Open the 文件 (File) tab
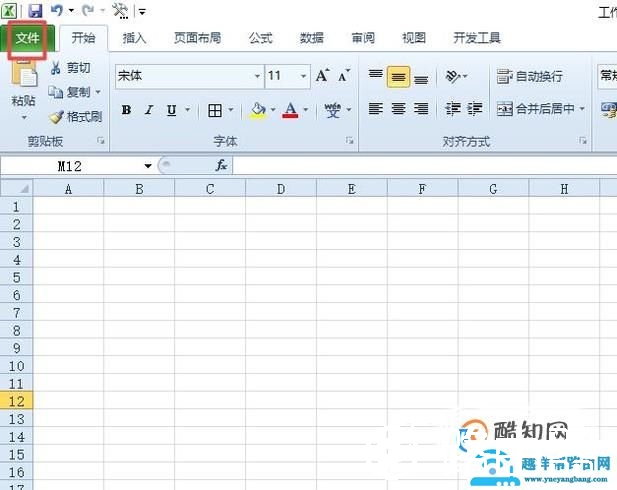Screen dimensions: 617x490 [x=28, y=39]
